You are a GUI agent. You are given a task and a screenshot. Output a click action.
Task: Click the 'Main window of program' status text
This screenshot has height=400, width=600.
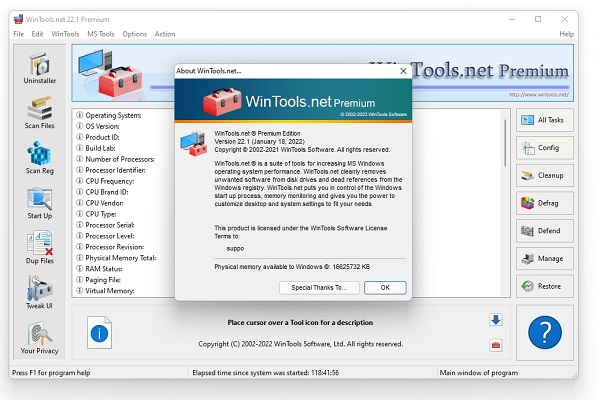click(479, 373)
